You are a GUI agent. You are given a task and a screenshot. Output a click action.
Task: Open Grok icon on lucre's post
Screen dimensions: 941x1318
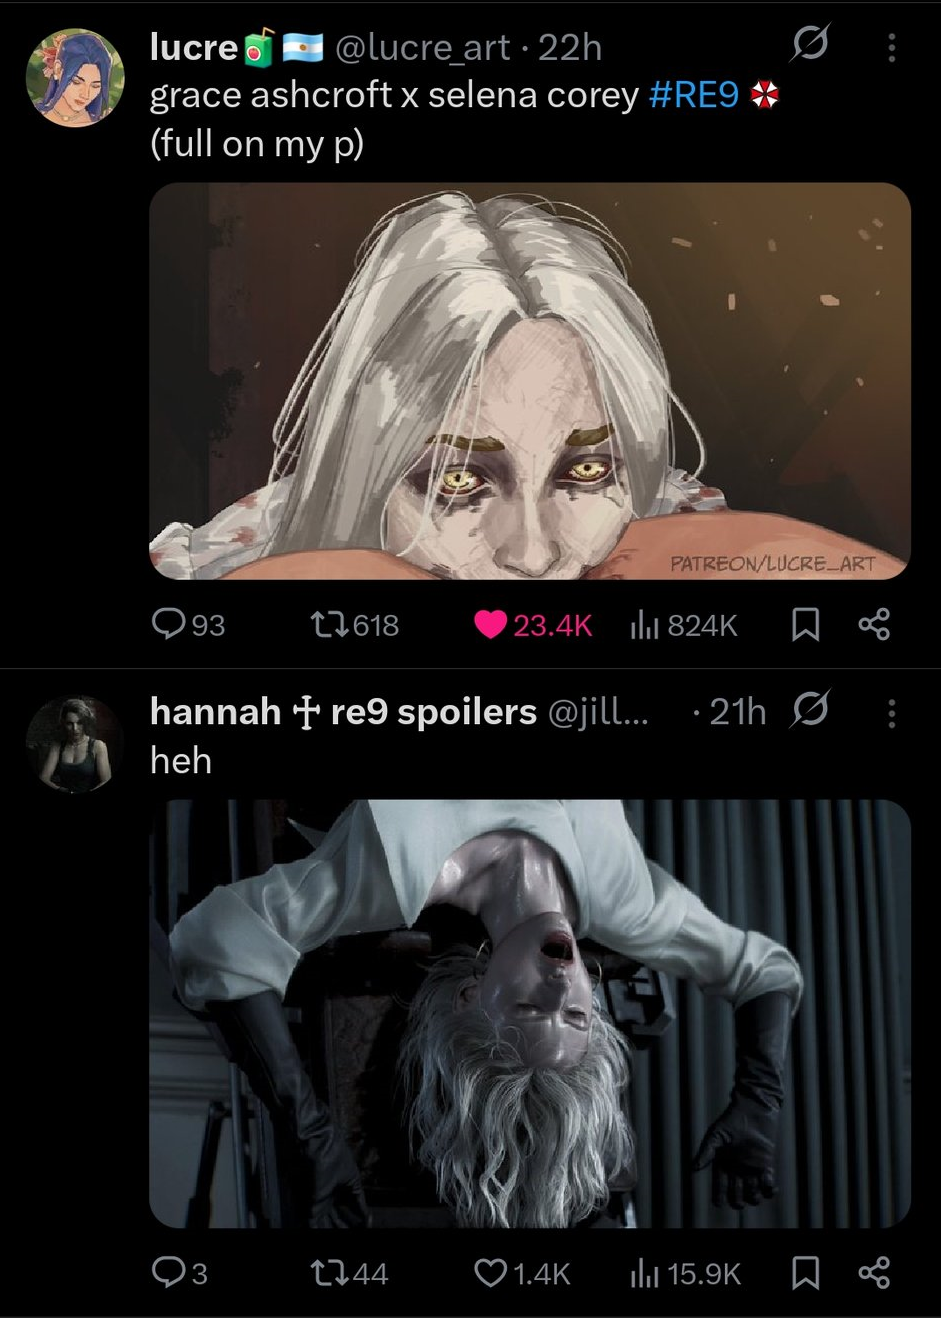(809, 45)
